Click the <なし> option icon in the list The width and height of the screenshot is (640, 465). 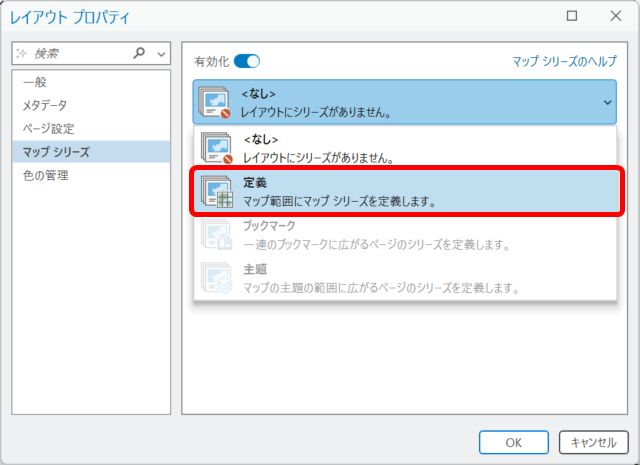(x=217, y=148)
